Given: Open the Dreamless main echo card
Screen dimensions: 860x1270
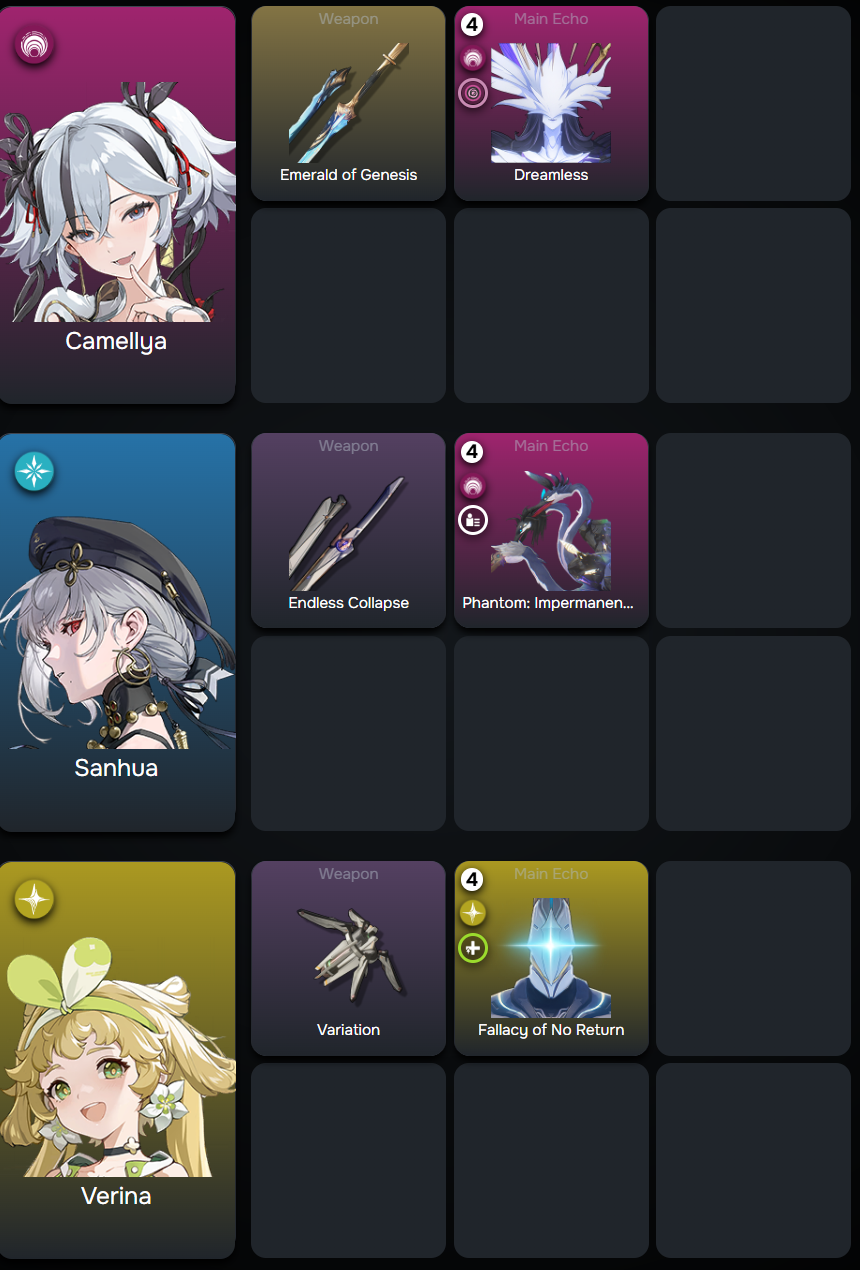Looking at the screenshot, I should pyautogui.click(x=551, y=103).
